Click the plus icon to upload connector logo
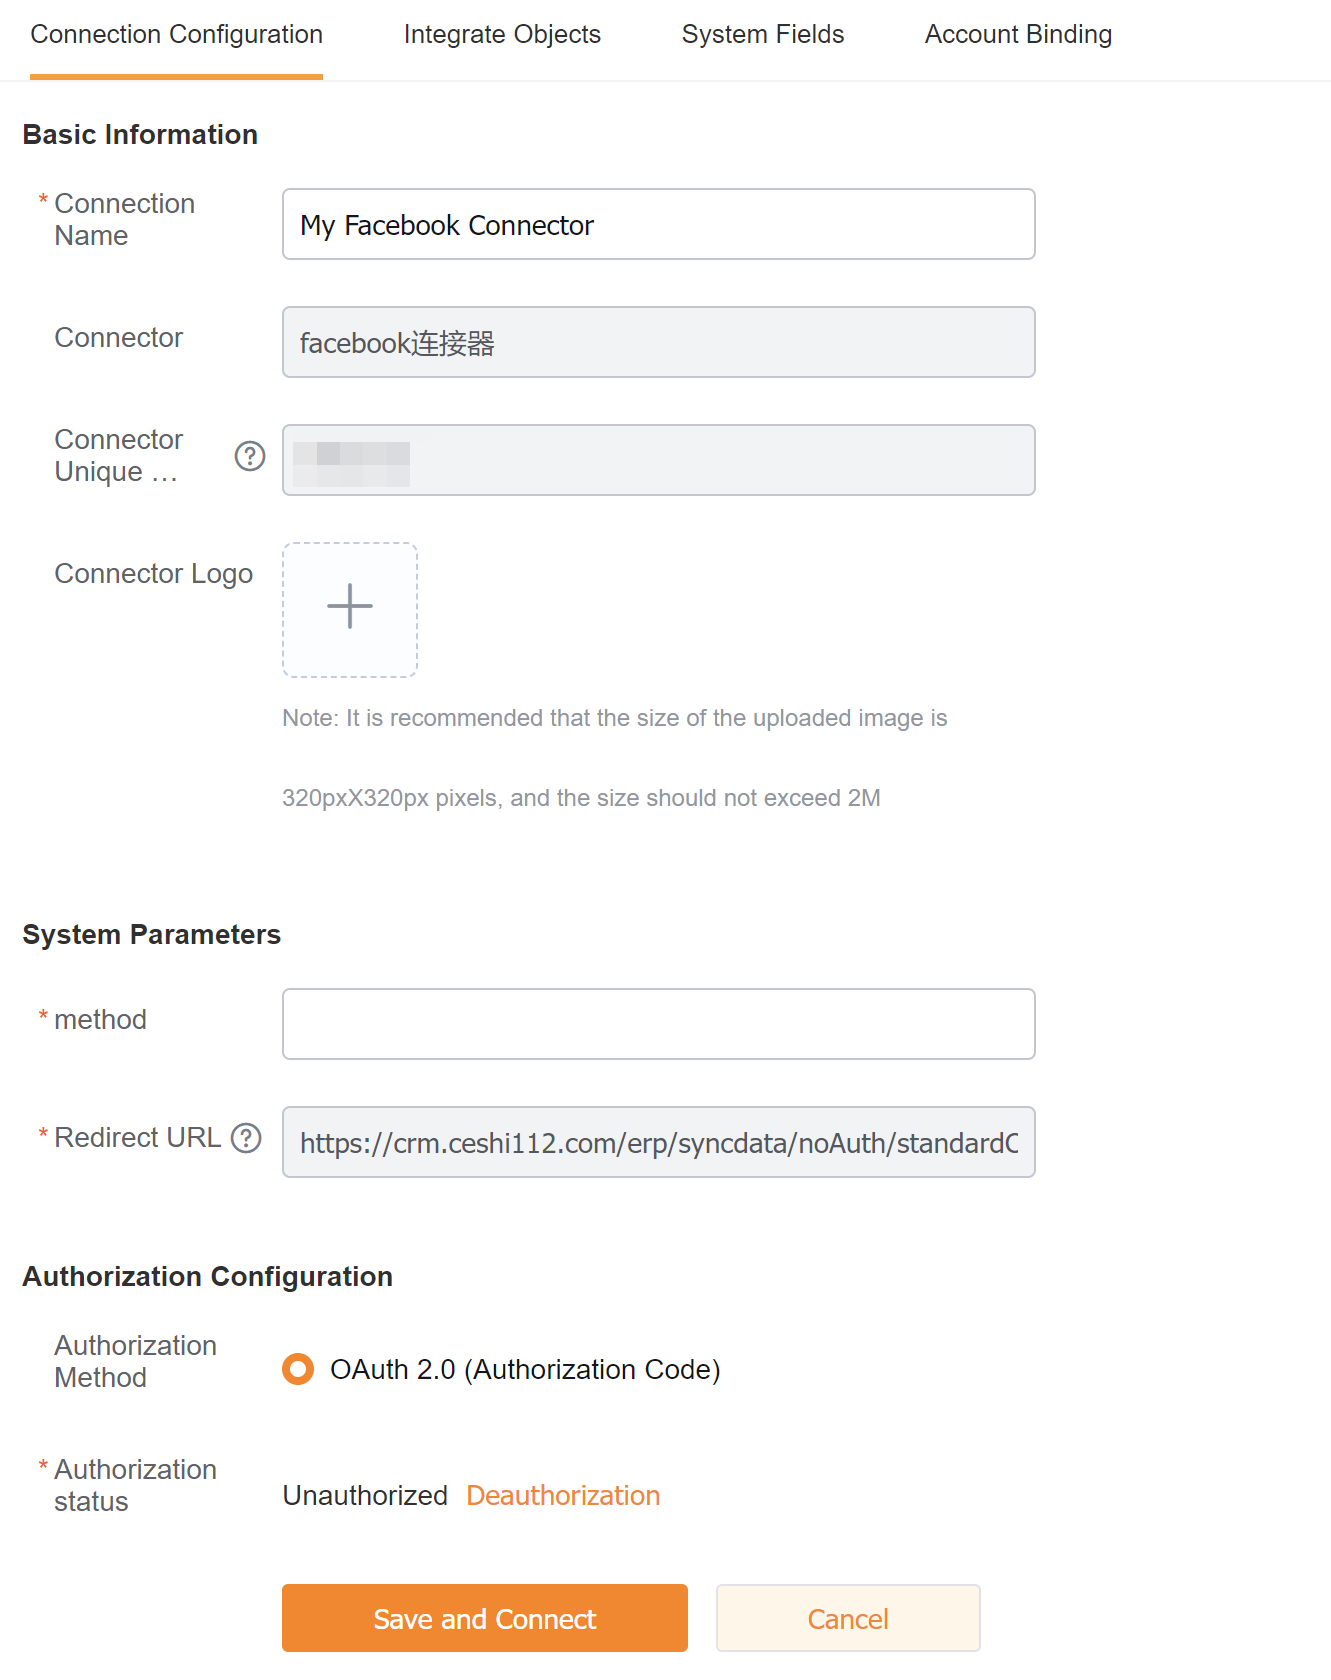The width and height of the screenshot is (1331, 1680). (x=350, y=607)
